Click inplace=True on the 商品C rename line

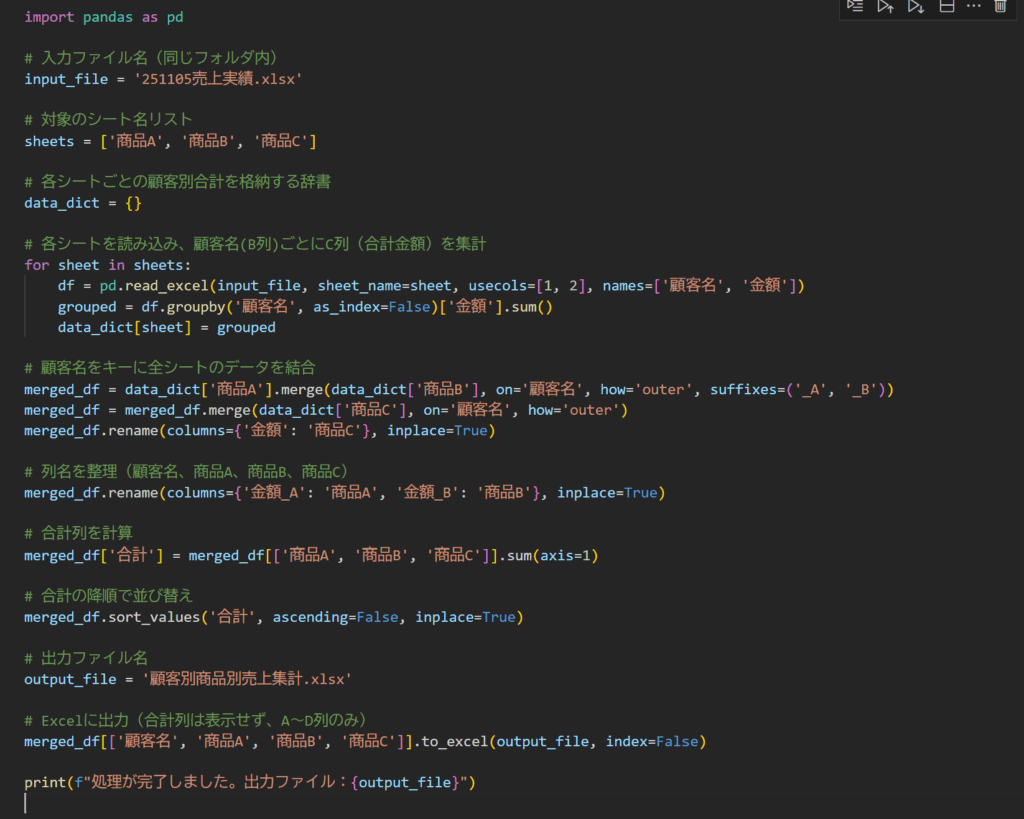[x=440, y=431]
